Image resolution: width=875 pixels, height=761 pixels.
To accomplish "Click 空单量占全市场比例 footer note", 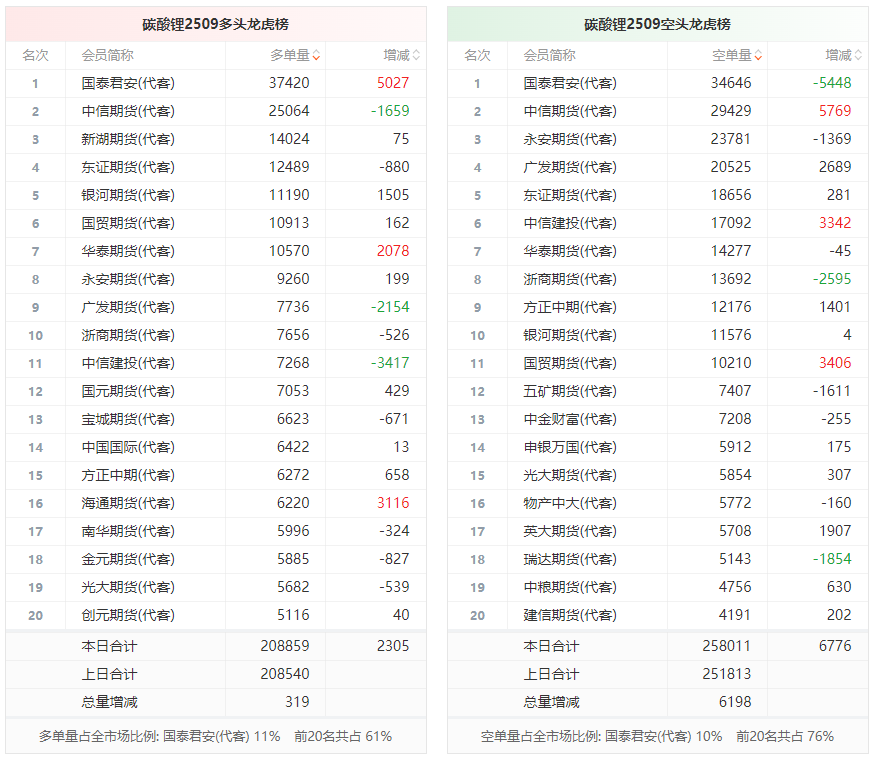I will (657, 736).
